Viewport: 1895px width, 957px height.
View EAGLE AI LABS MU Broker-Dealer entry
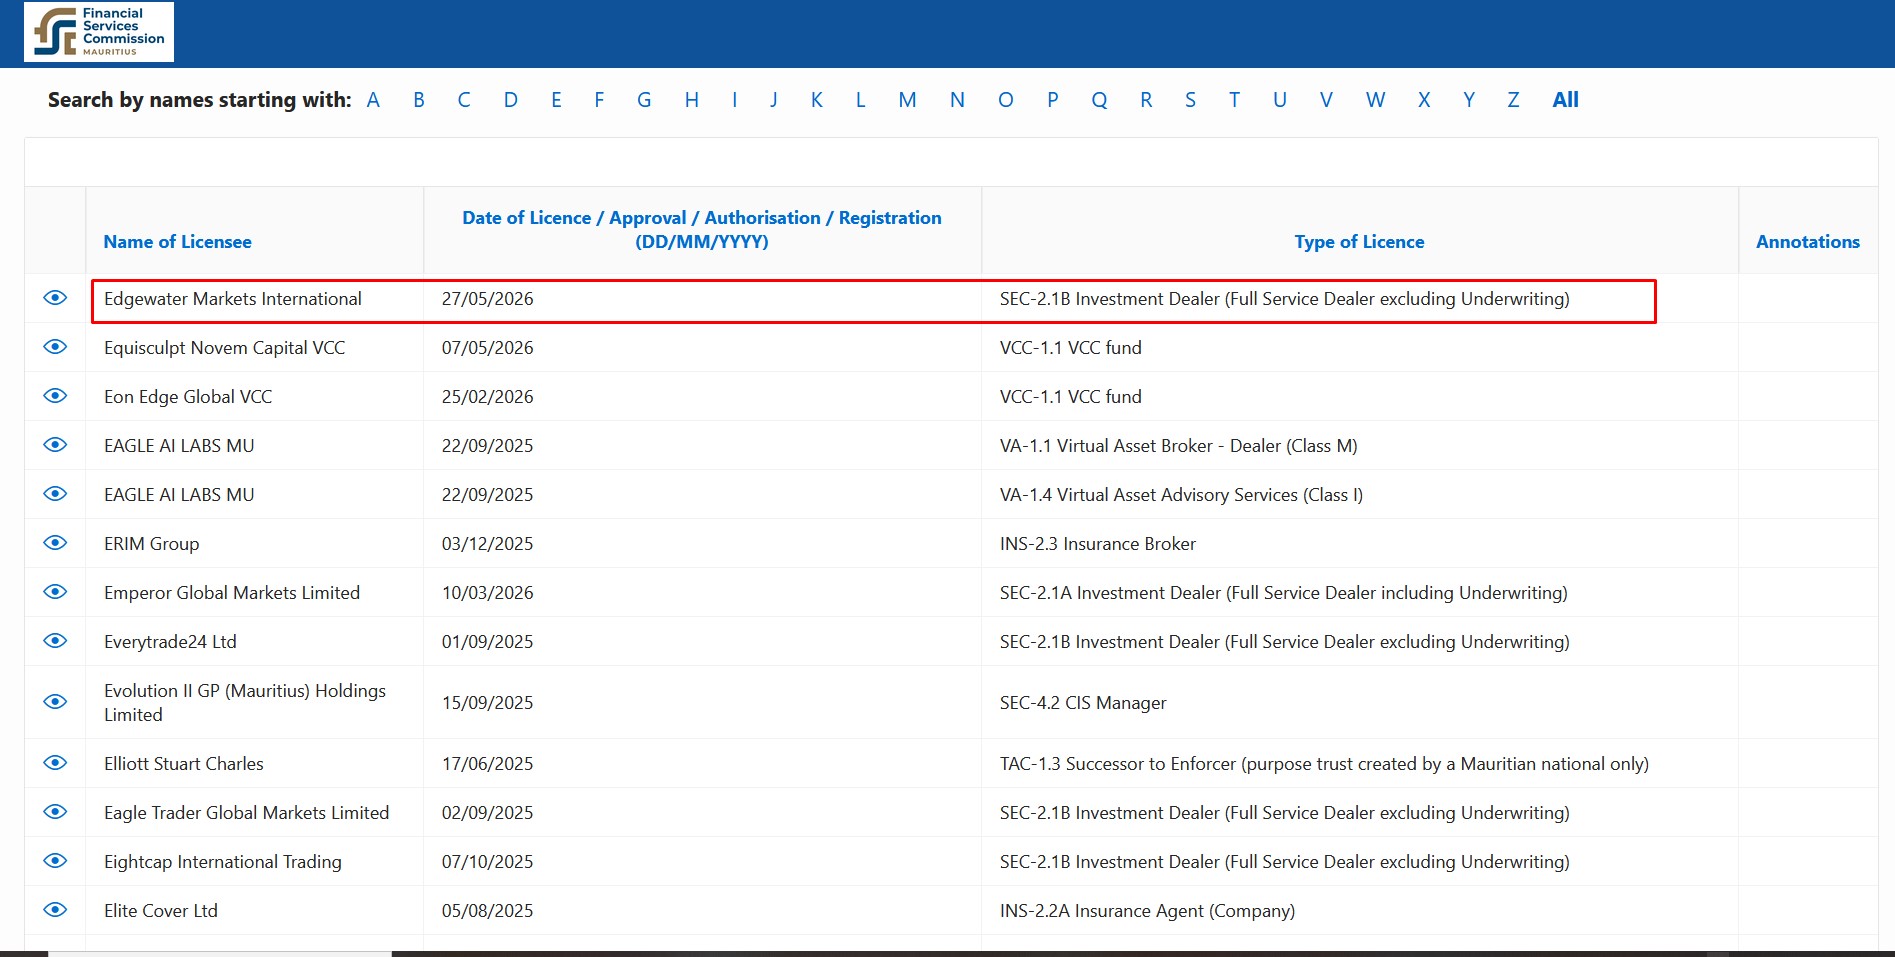pos(55,445)
